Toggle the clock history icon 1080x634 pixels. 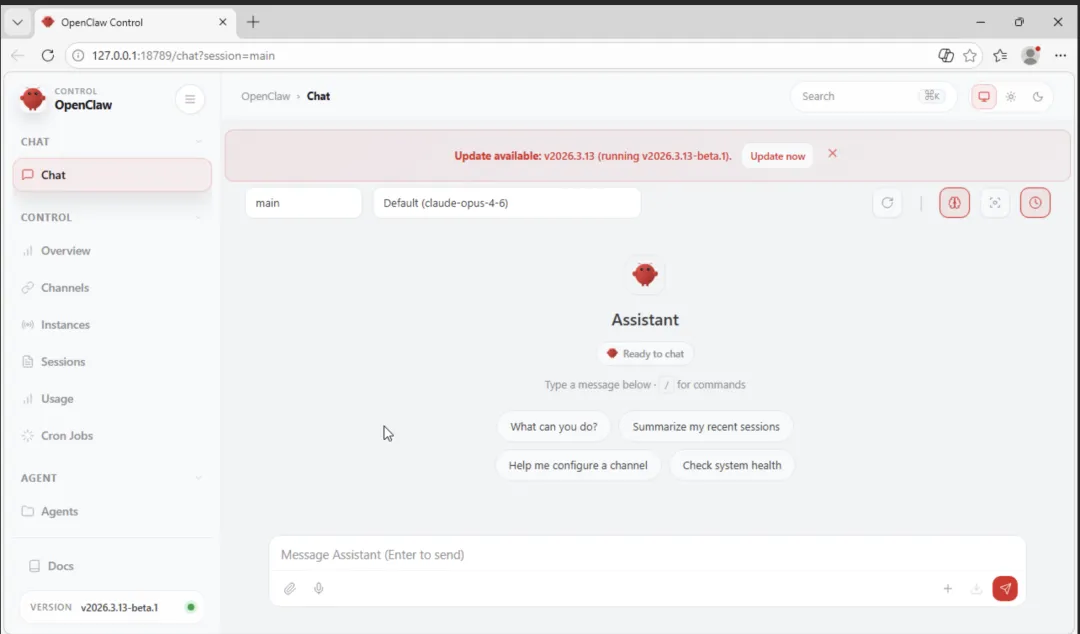point(1035,203)
